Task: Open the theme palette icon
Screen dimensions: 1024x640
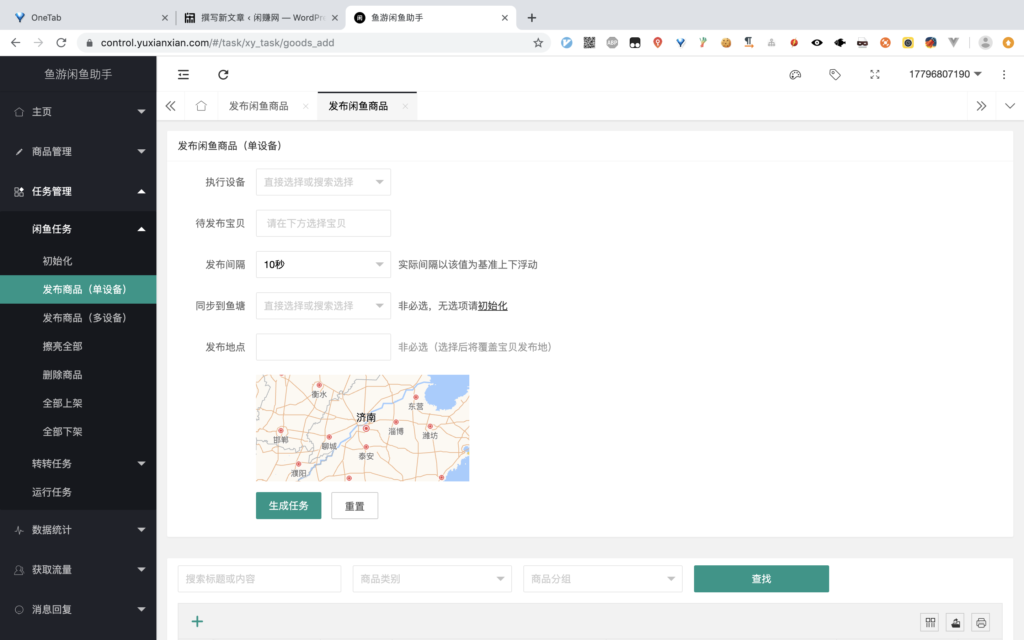Action: tap(795, 74)
